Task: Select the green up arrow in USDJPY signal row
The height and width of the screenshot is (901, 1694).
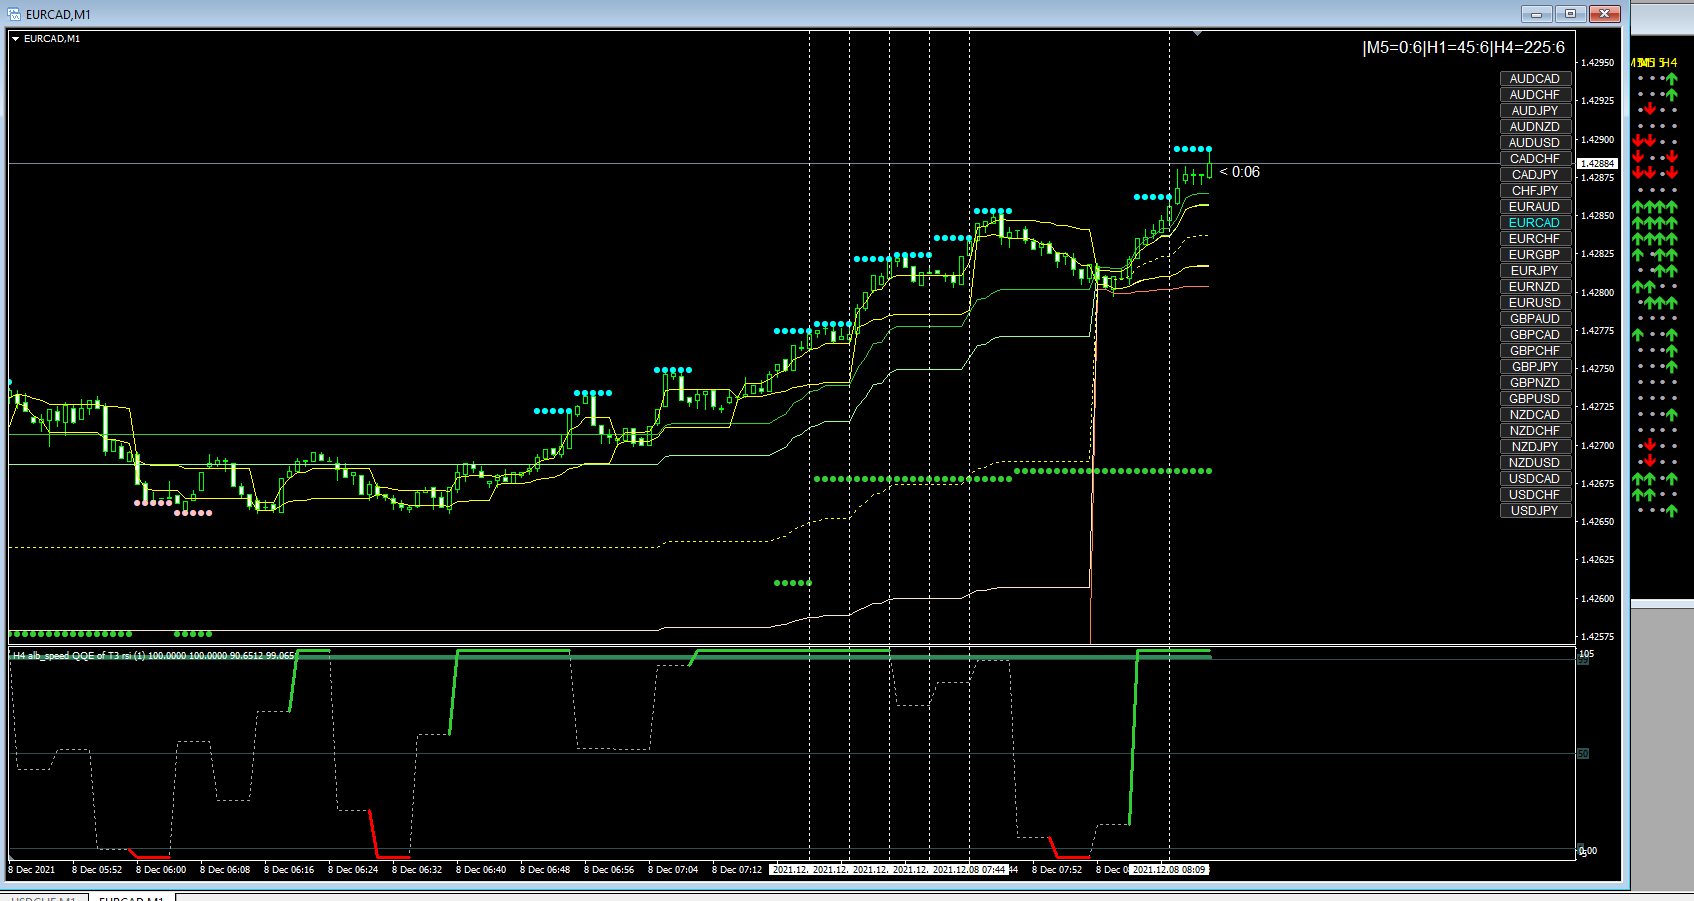Action: pyautogui.click(x=1672, y=510)
